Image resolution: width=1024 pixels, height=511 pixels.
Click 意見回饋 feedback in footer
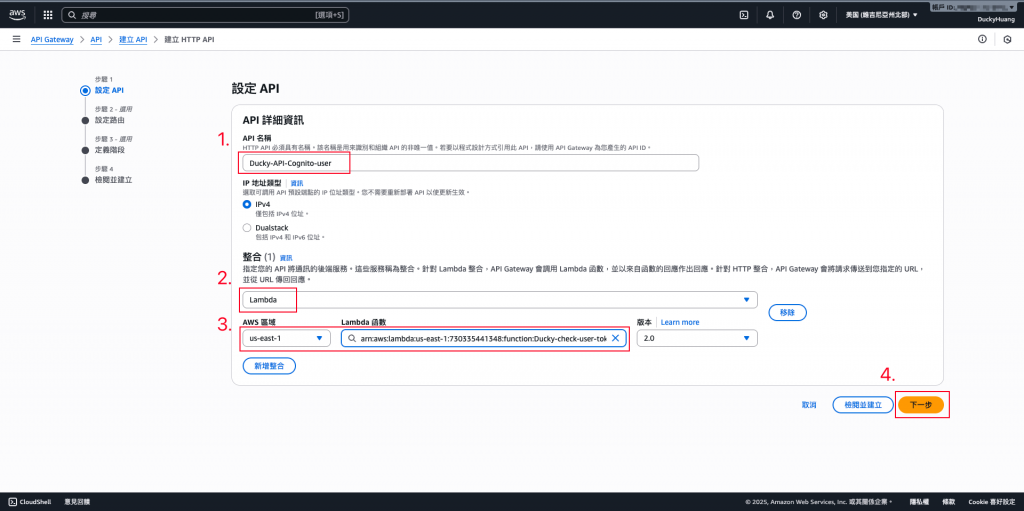(x=77, y=502)
